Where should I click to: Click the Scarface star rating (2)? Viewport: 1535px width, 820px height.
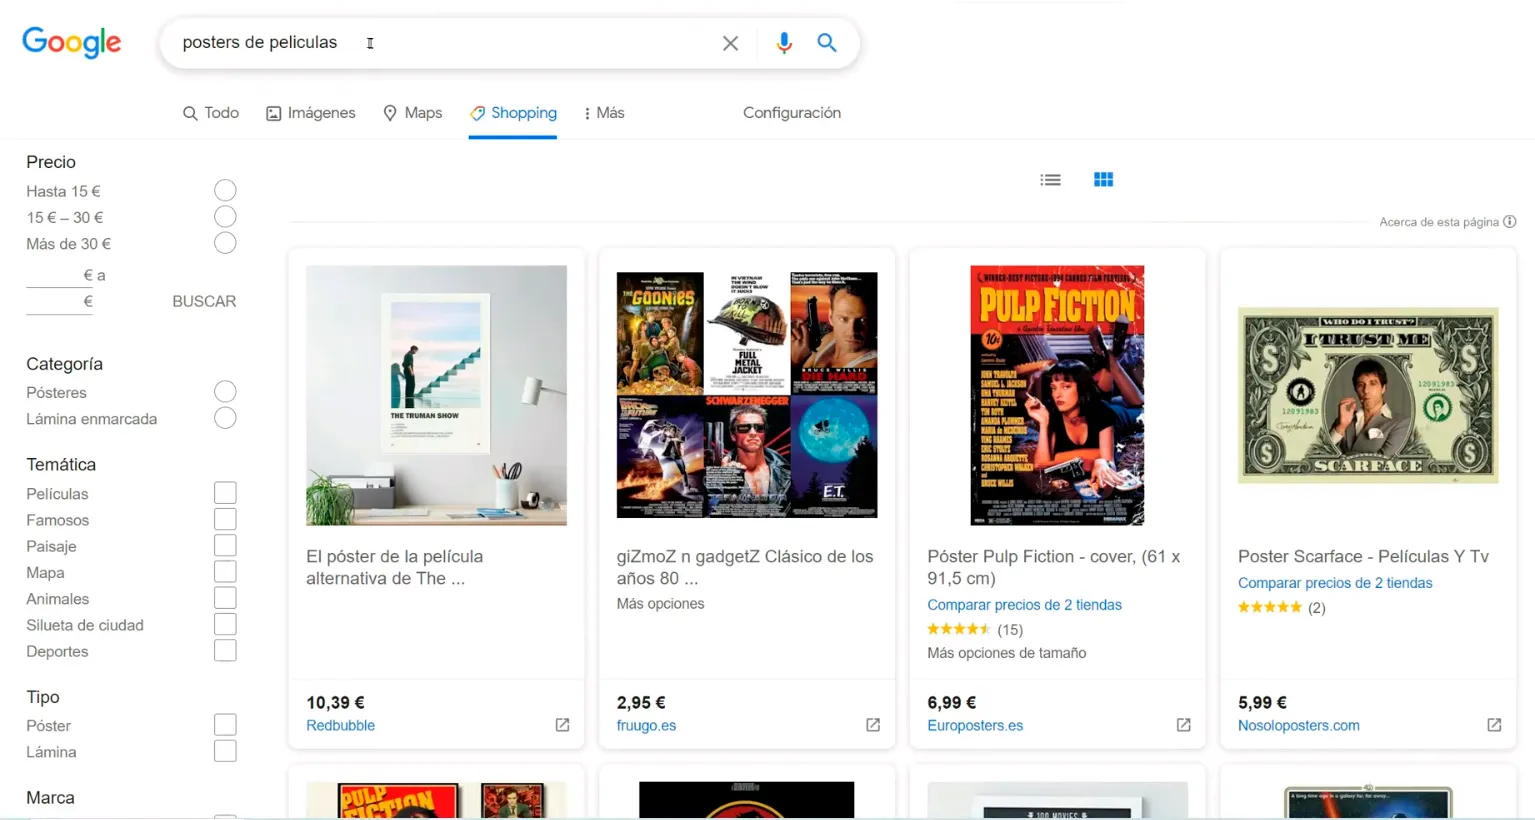(x=1282, y=607)
